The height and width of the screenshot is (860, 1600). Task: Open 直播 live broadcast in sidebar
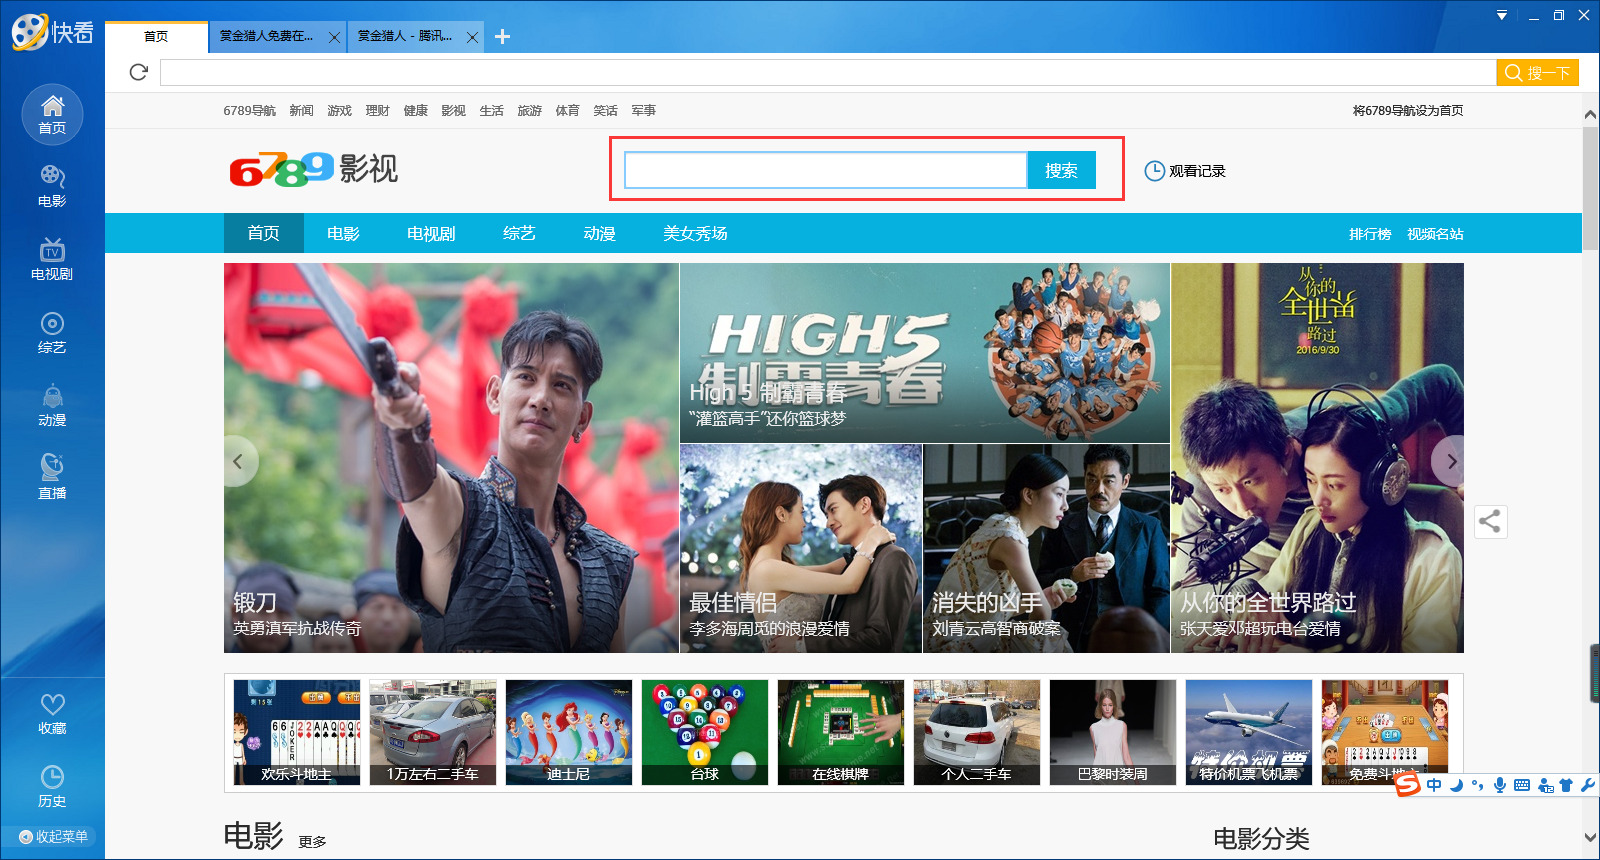coord(52,477)
